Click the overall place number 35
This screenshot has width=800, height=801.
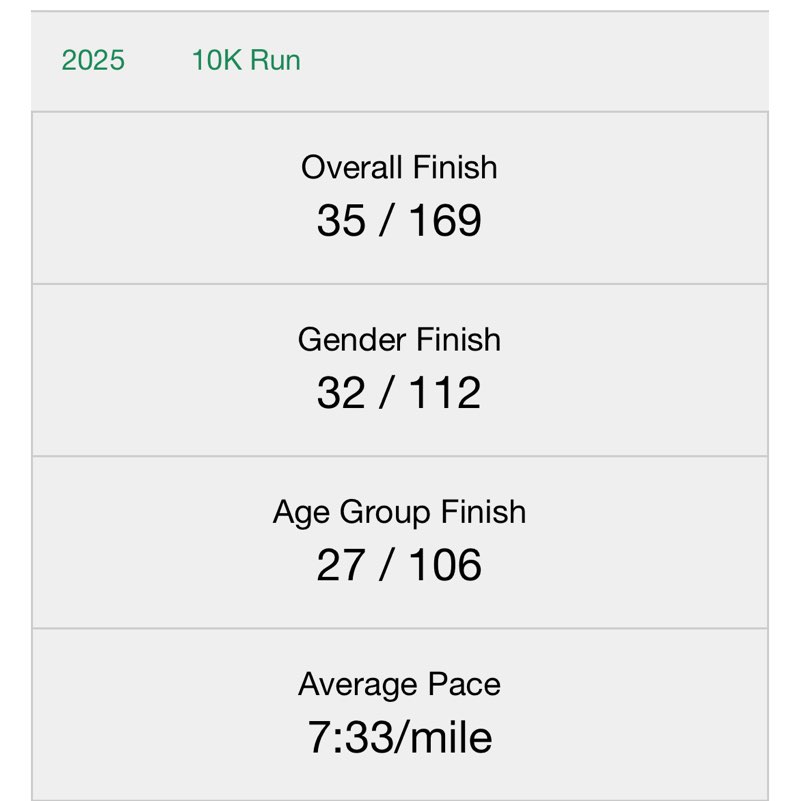pos(341,221)
